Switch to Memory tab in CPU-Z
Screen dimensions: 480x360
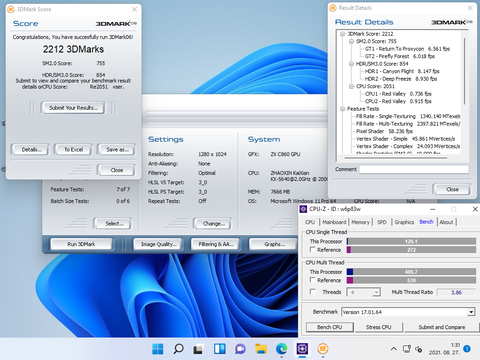[360, 222]
